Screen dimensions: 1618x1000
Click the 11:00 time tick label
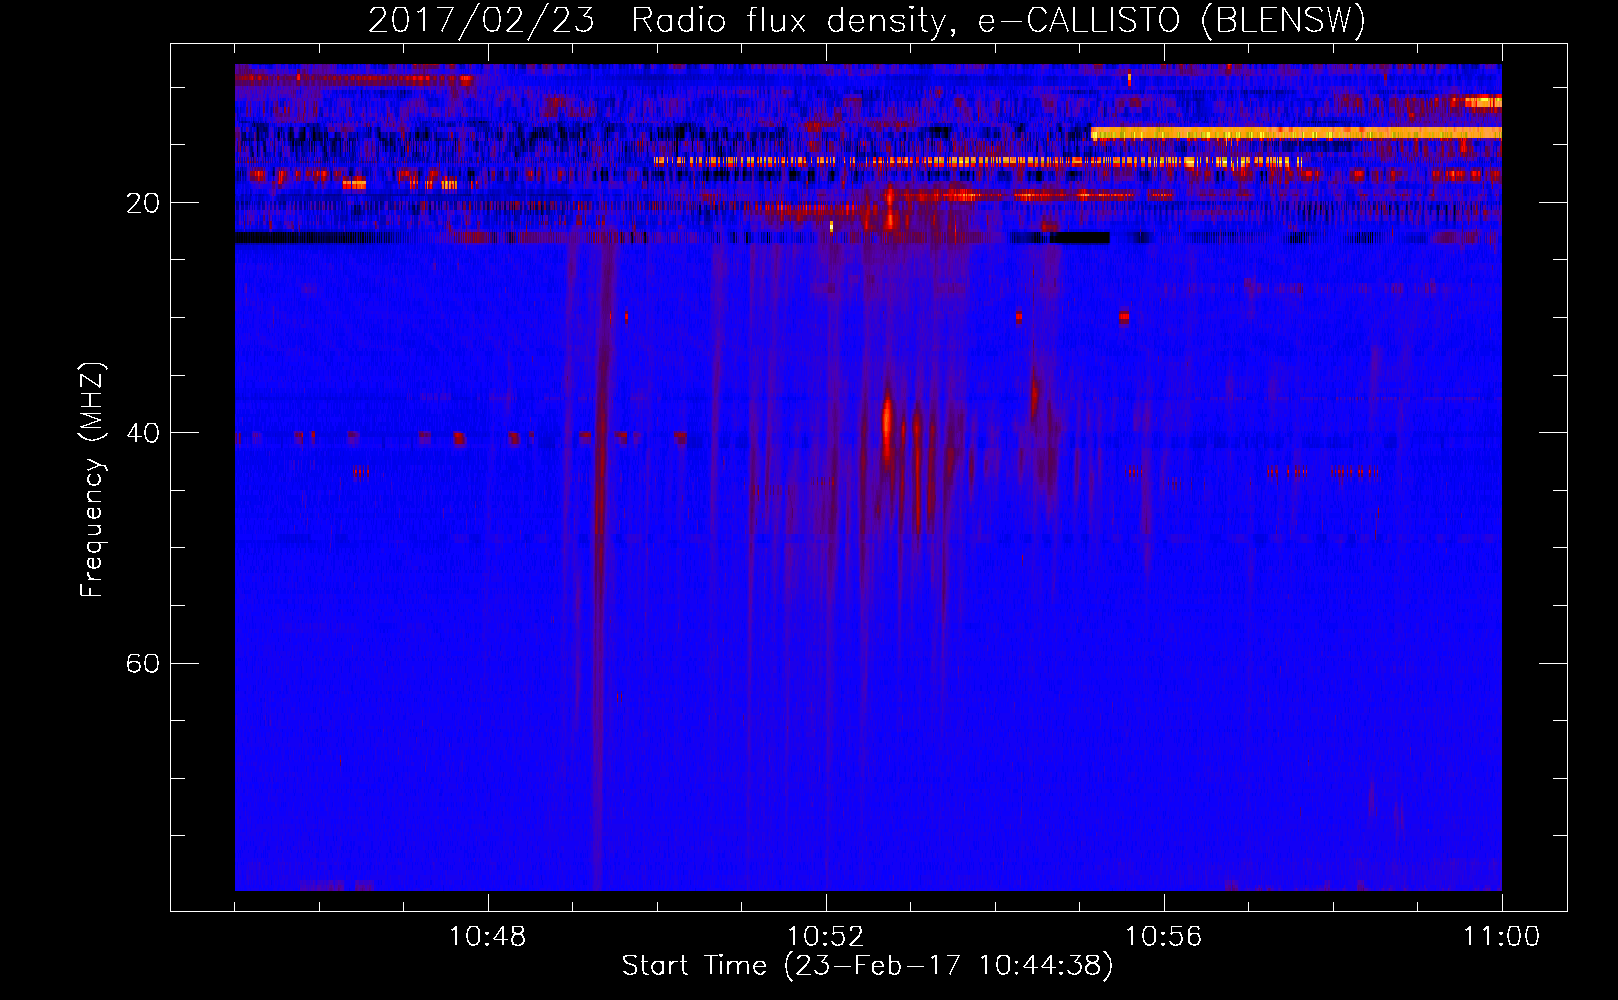tap(1502, 936)
